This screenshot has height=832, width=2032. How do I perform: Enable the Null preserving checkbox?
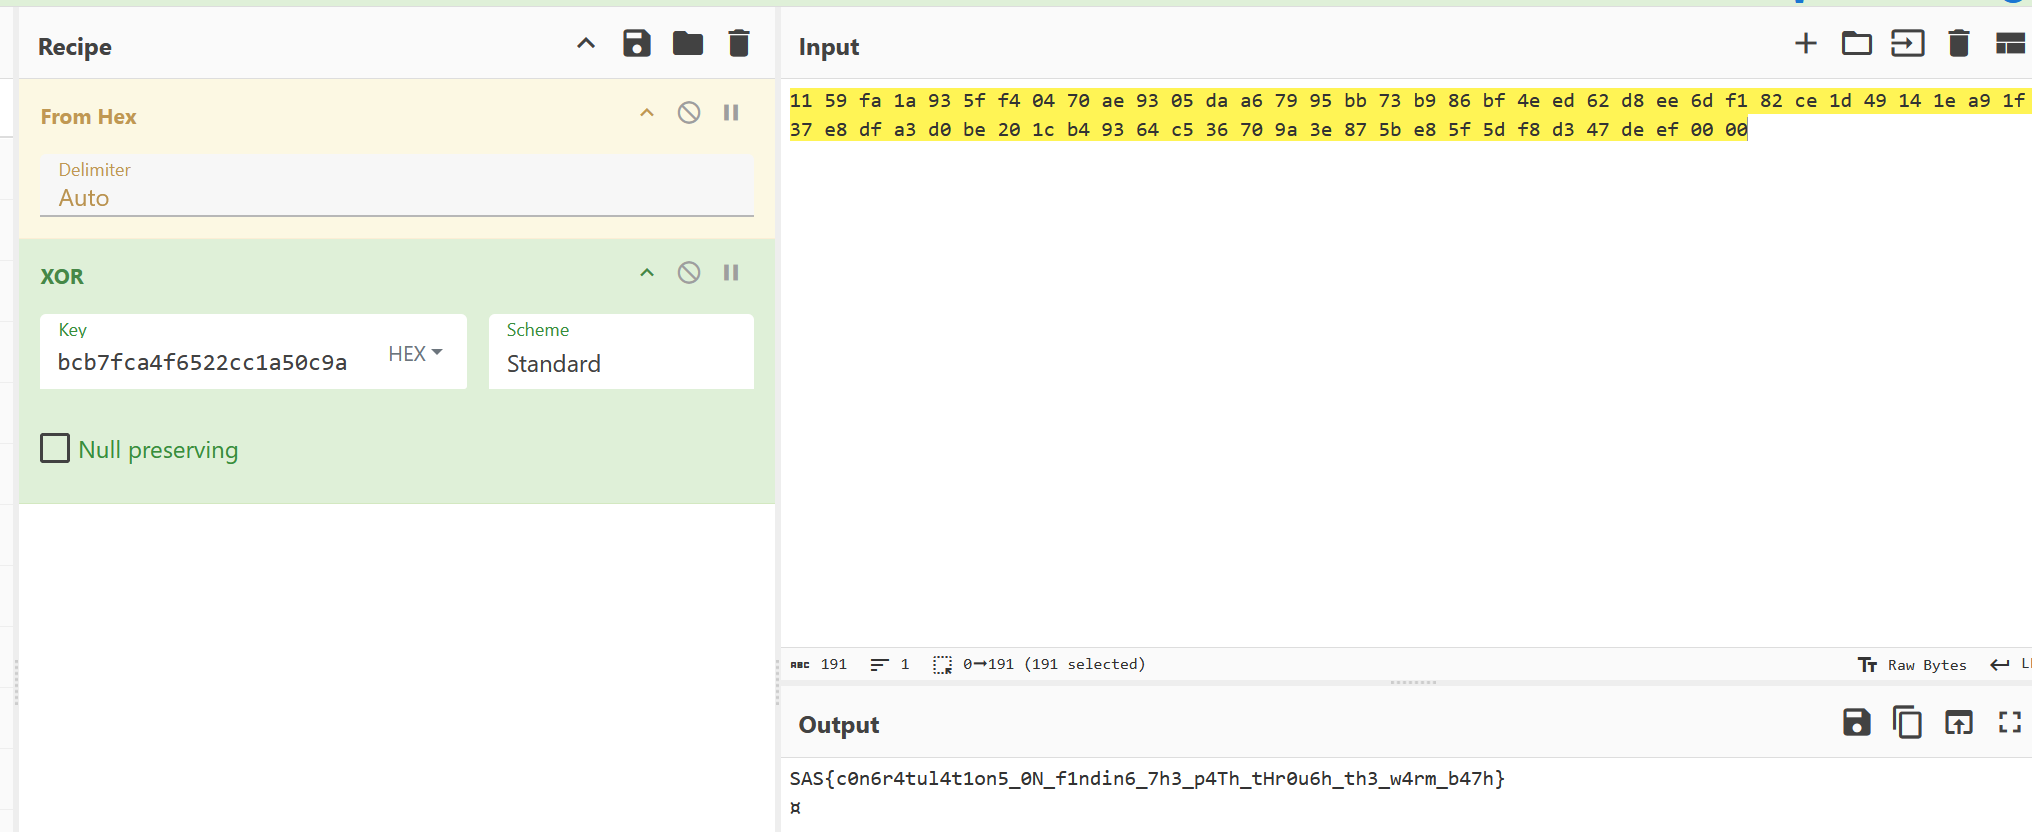click(55, 449)
